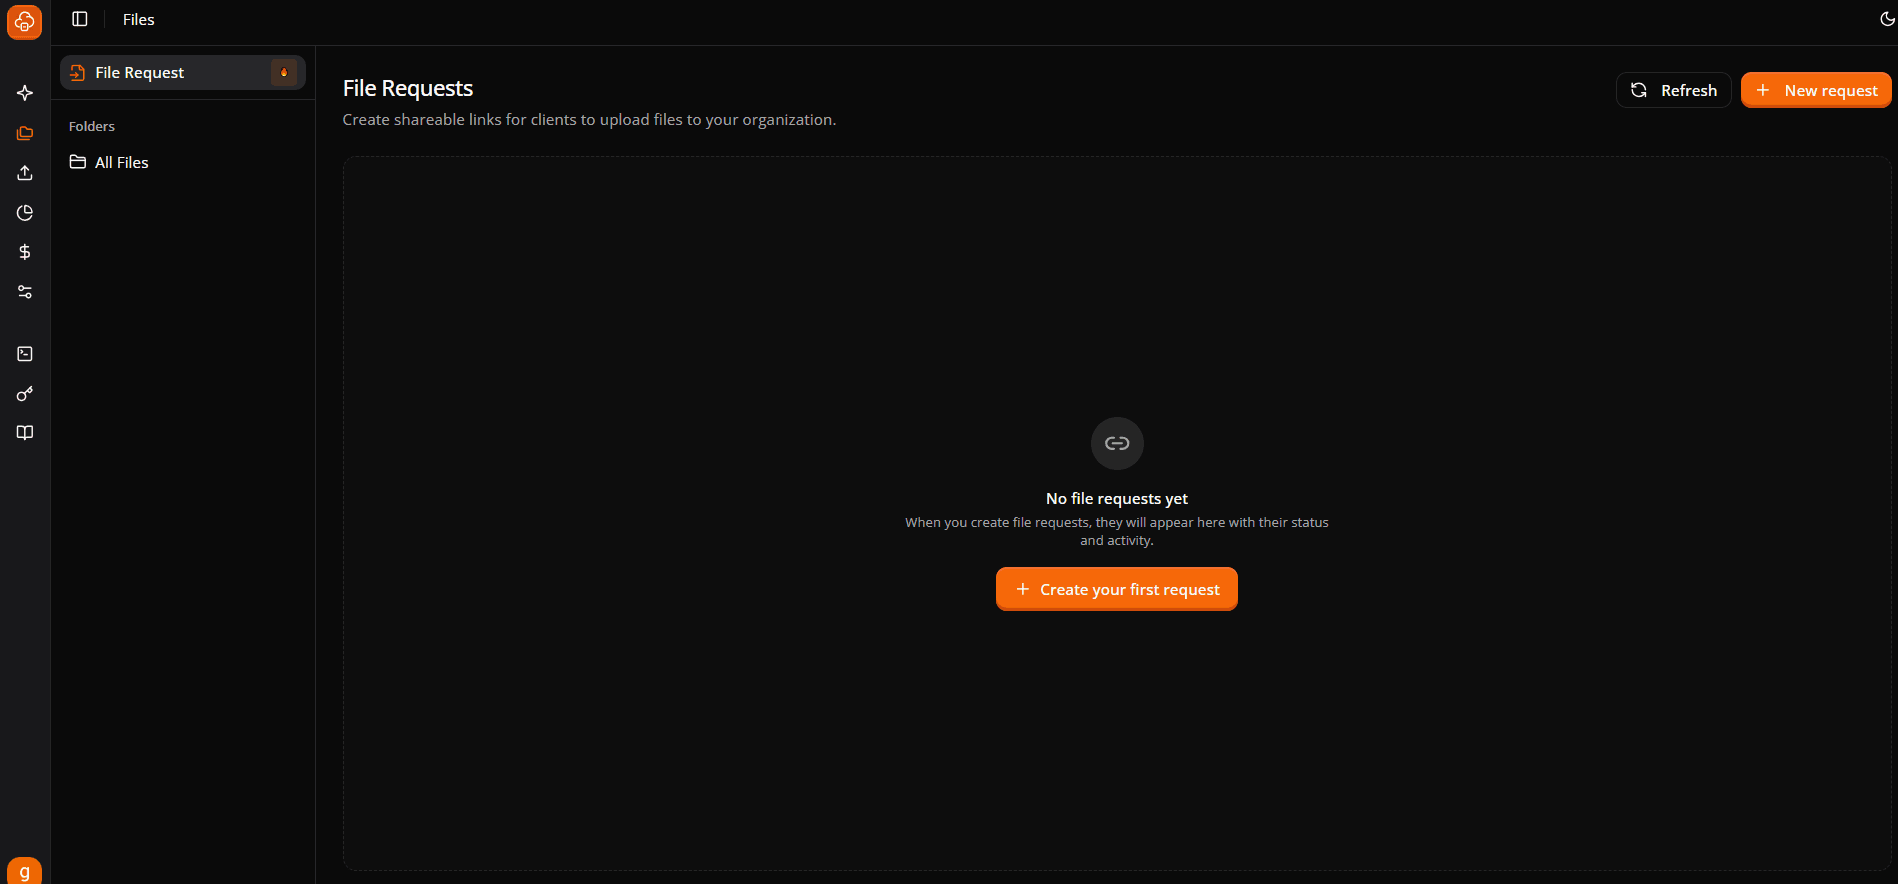Click the Files breadcrumb title

click(x=139, y=19)
